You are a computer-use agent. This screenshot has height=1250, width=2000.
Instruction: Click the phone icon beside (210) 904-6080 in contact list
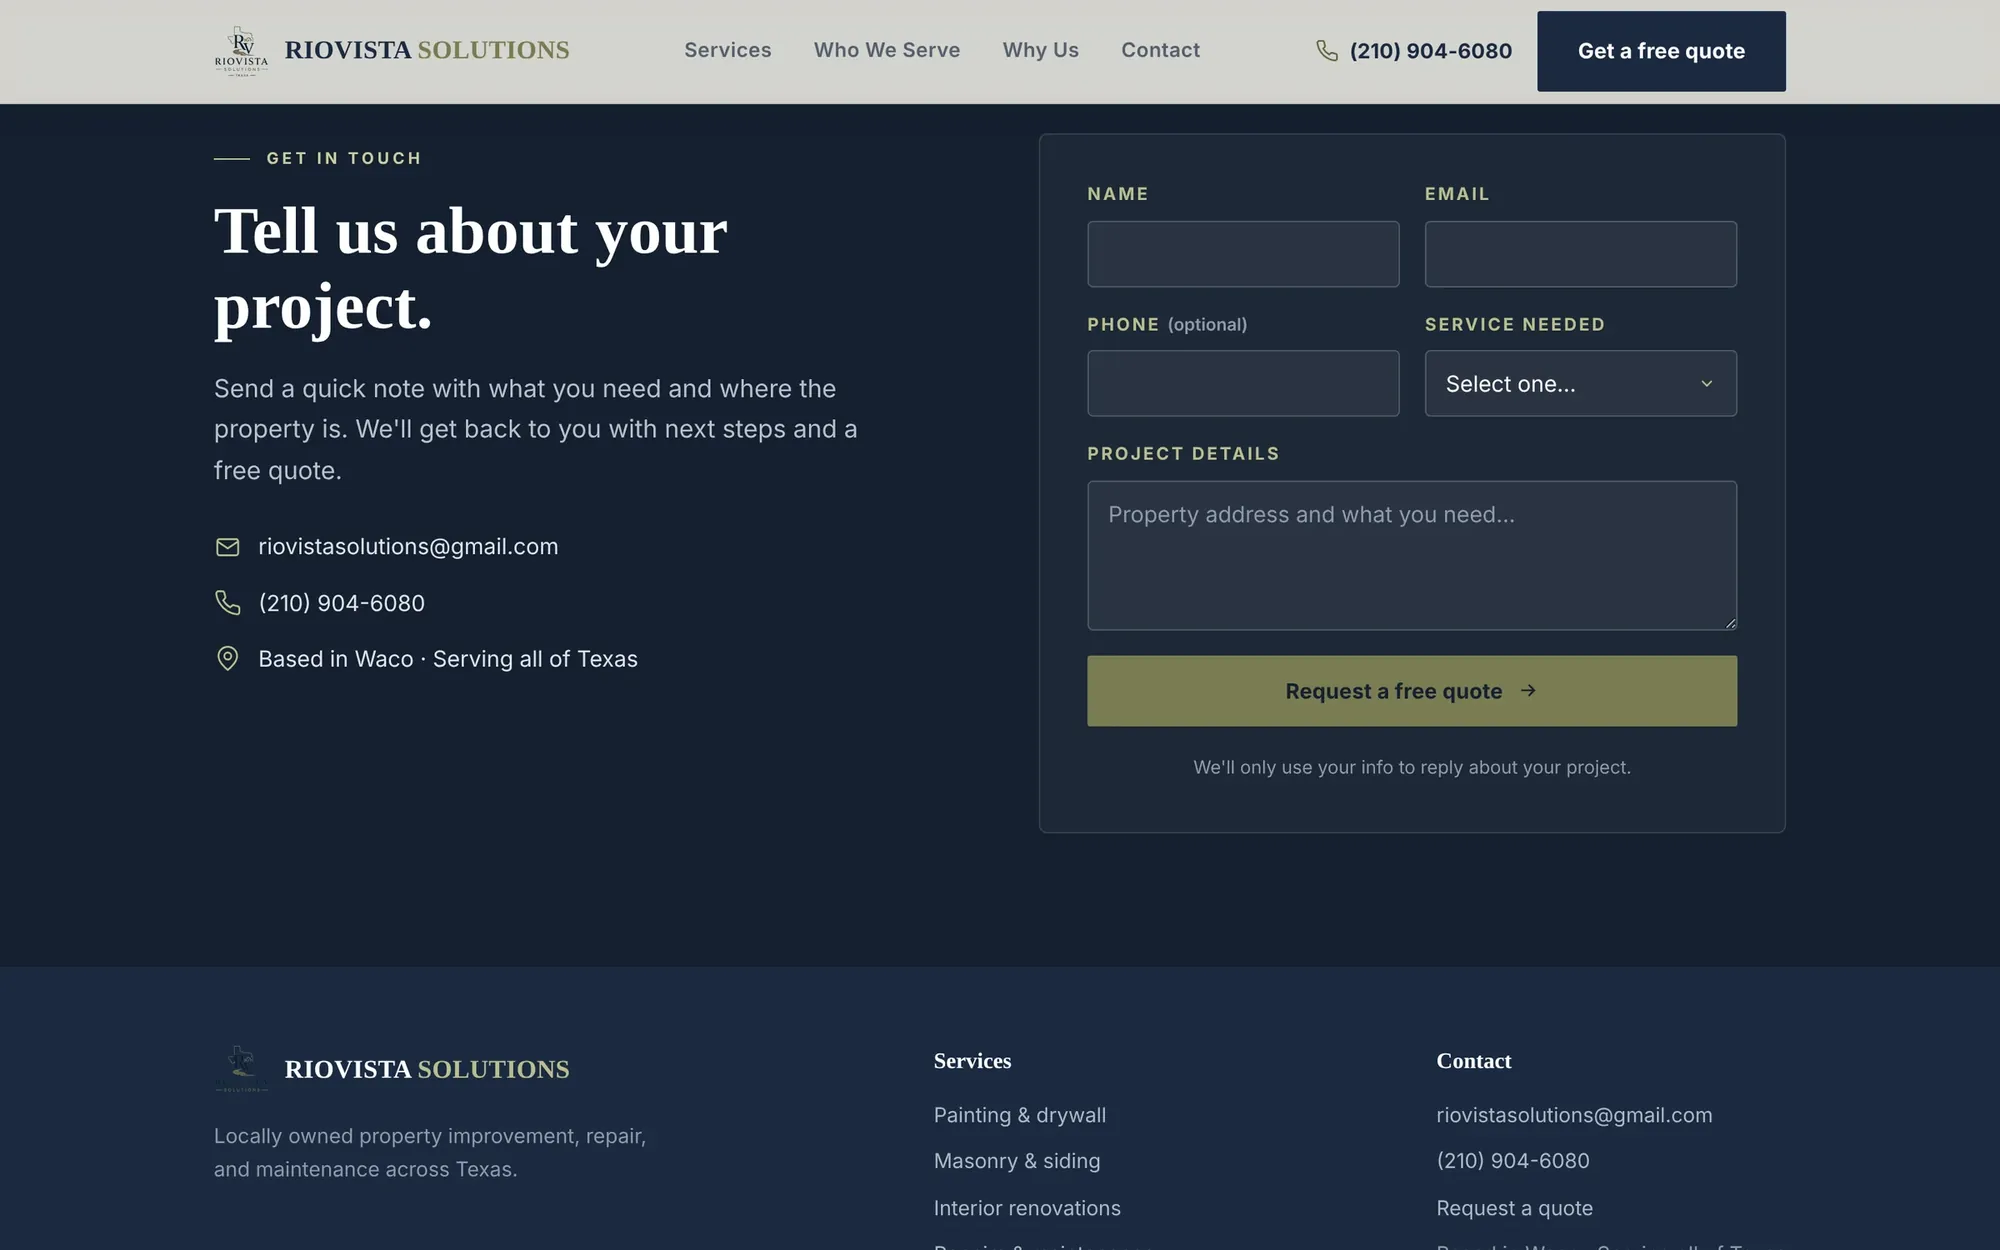(228, 603)
